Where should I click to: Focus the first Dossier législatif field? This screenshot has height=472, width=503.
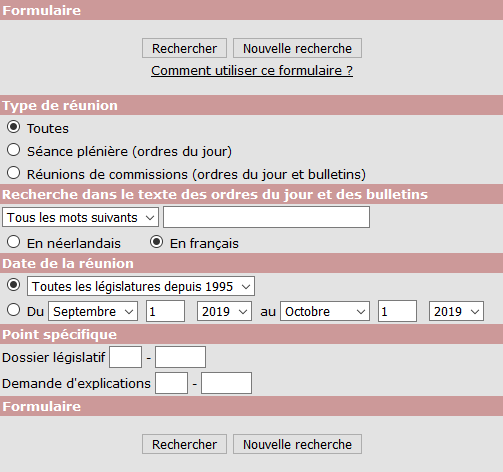pos(126,357)
